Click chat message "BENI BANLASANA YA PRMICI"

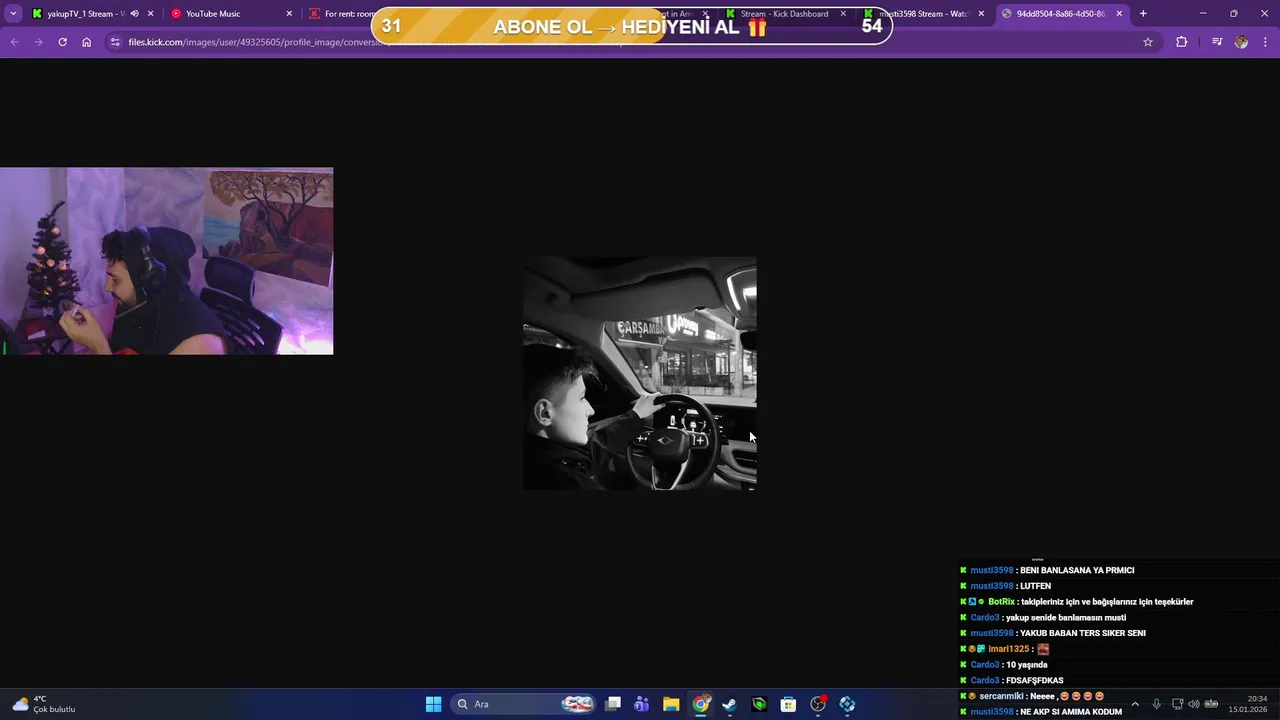1077,570
